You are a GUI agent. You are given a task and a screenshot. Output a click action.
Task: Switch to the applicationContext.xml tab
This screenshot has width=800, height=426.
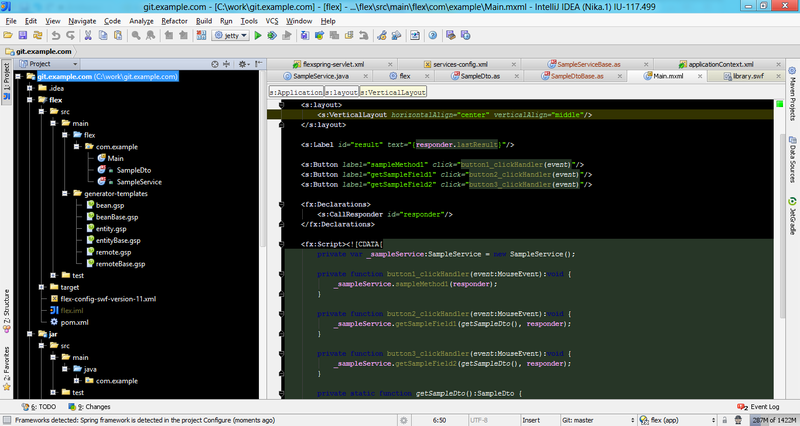(x=720, y=64)
